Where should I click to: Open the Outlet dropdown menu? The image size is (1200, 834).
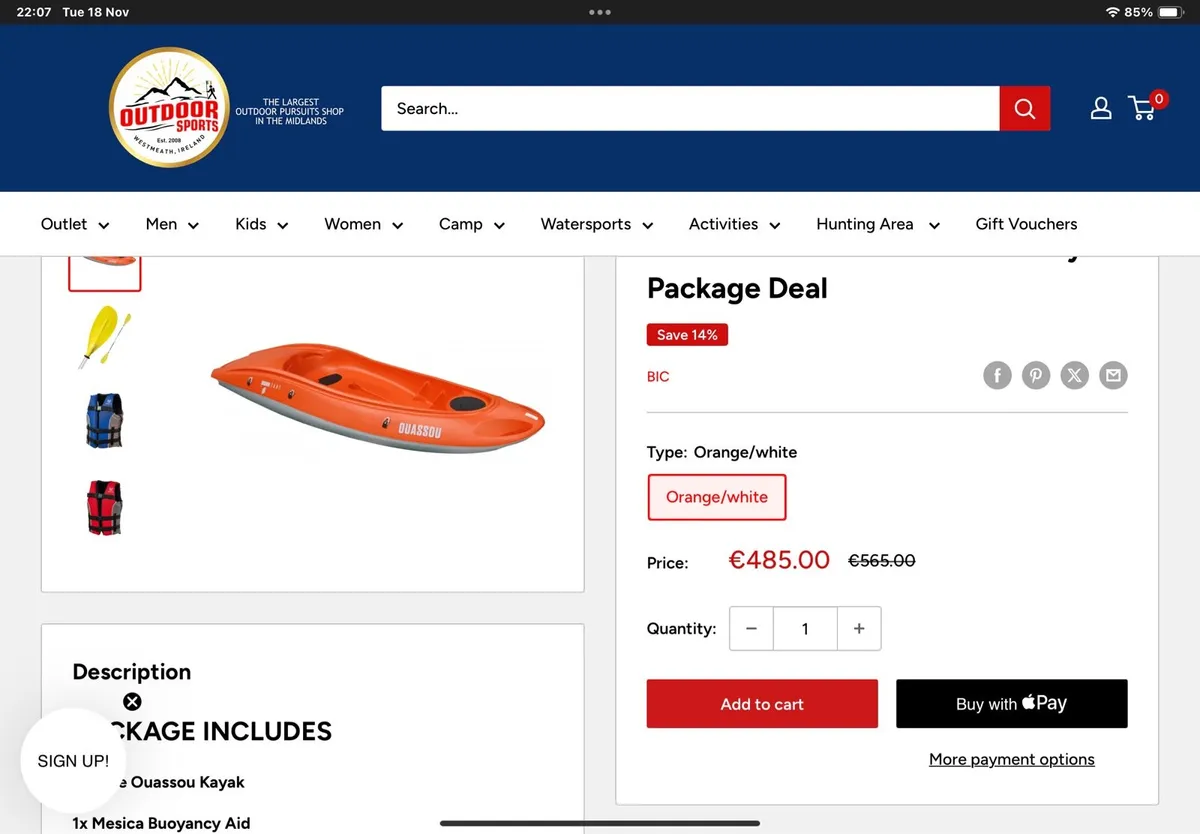(x=74, y=224)
